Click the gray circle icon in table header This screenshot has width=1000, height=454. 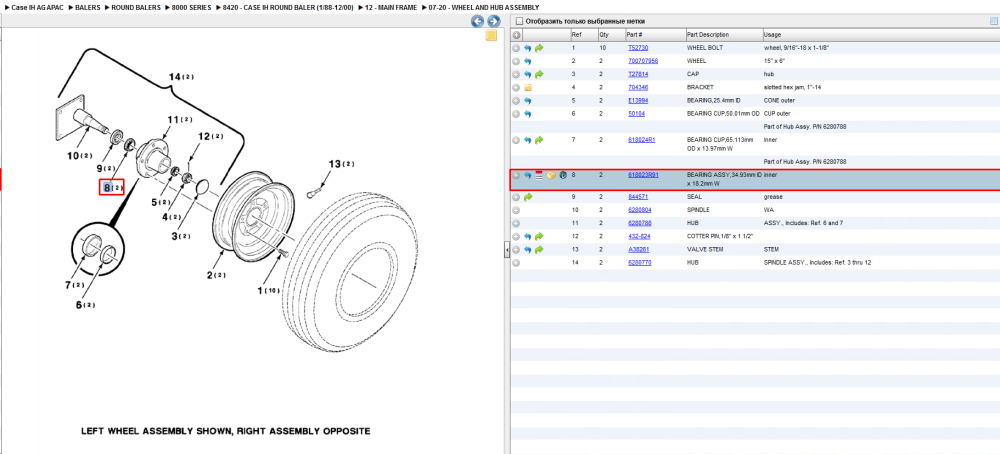[x=517, y=34]
